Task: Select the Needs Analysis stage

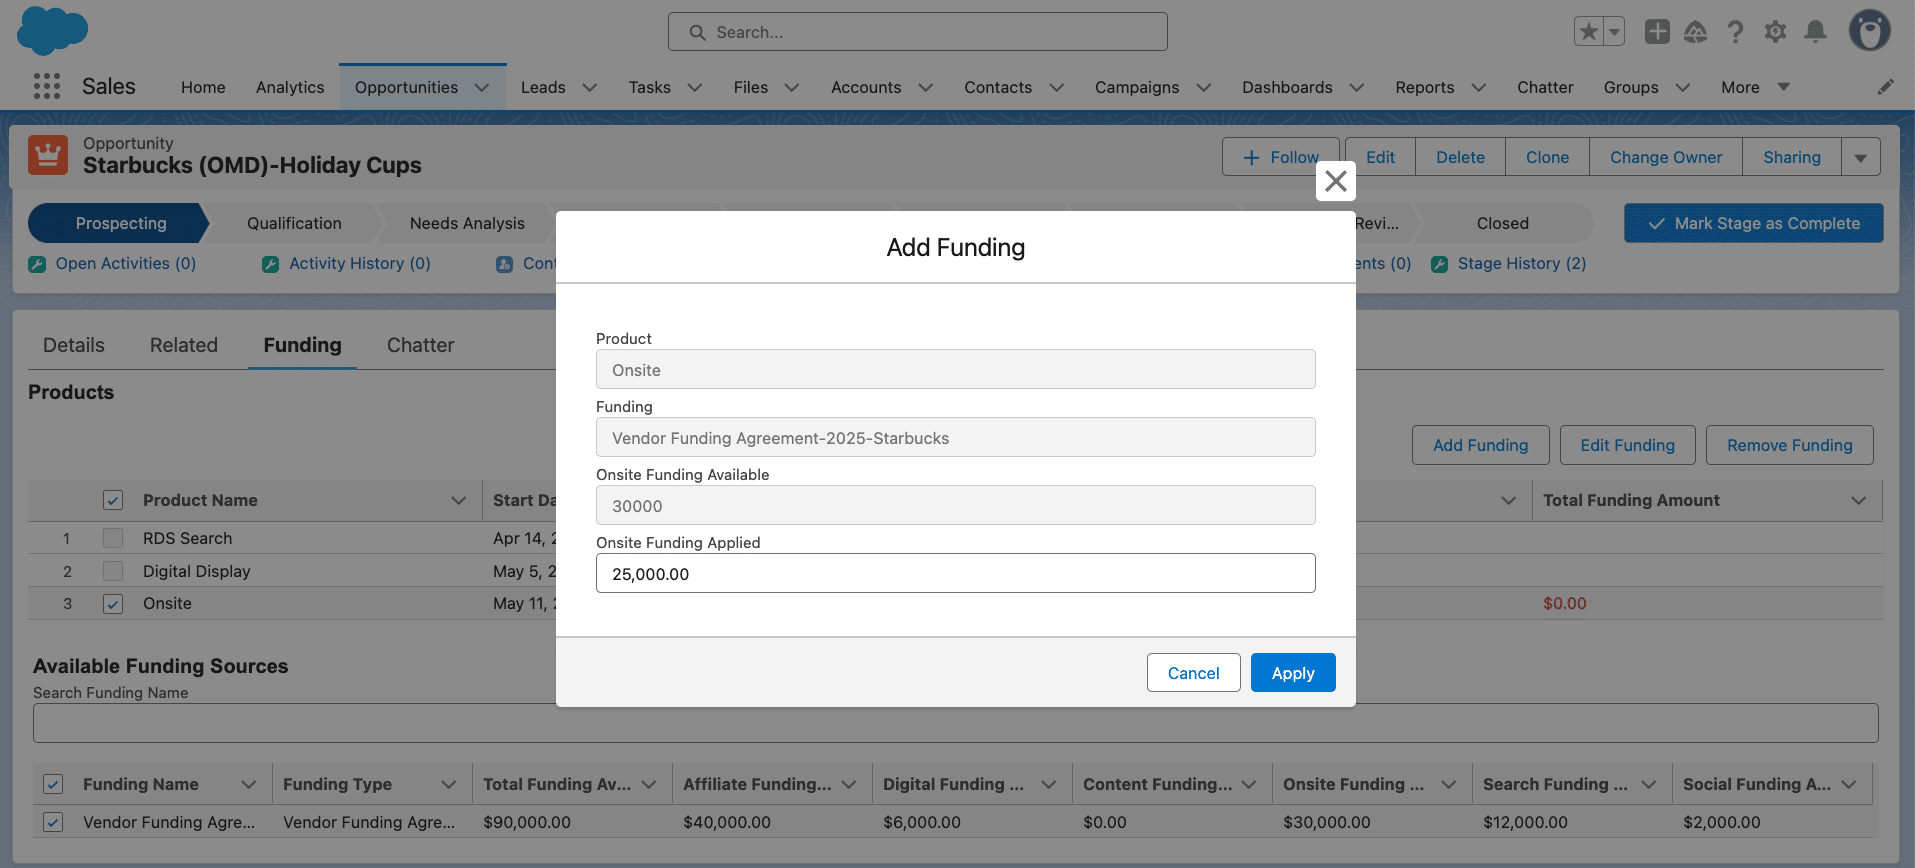Action: tap(467, 223)
